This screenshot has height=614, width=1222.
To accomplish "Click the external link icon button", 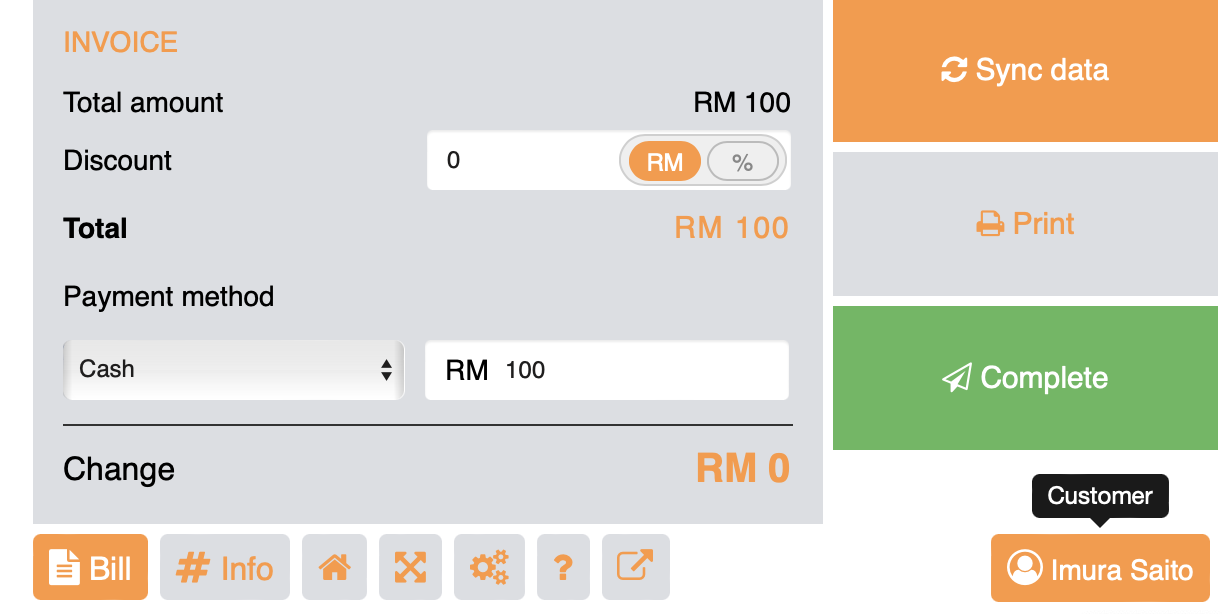I will tap(635, 567).
